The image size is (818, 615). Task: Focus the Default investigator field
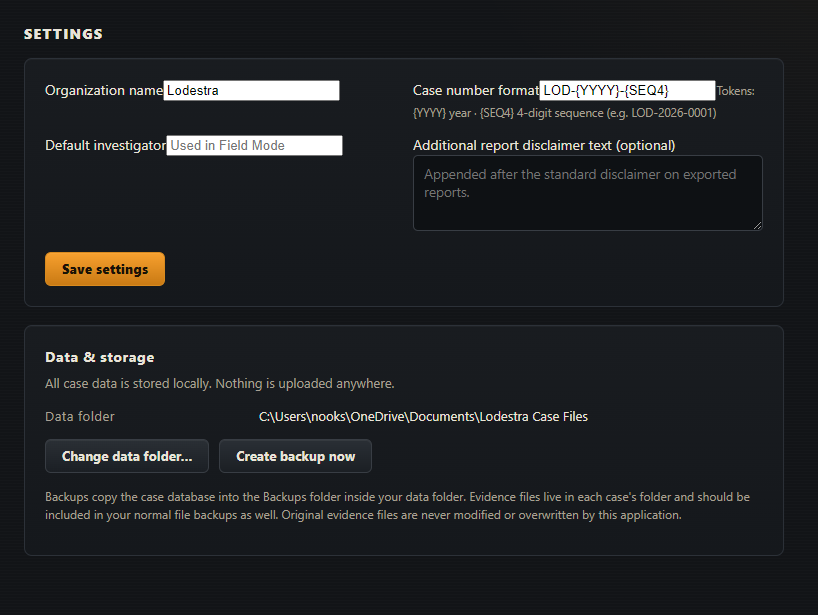point(255,146)
